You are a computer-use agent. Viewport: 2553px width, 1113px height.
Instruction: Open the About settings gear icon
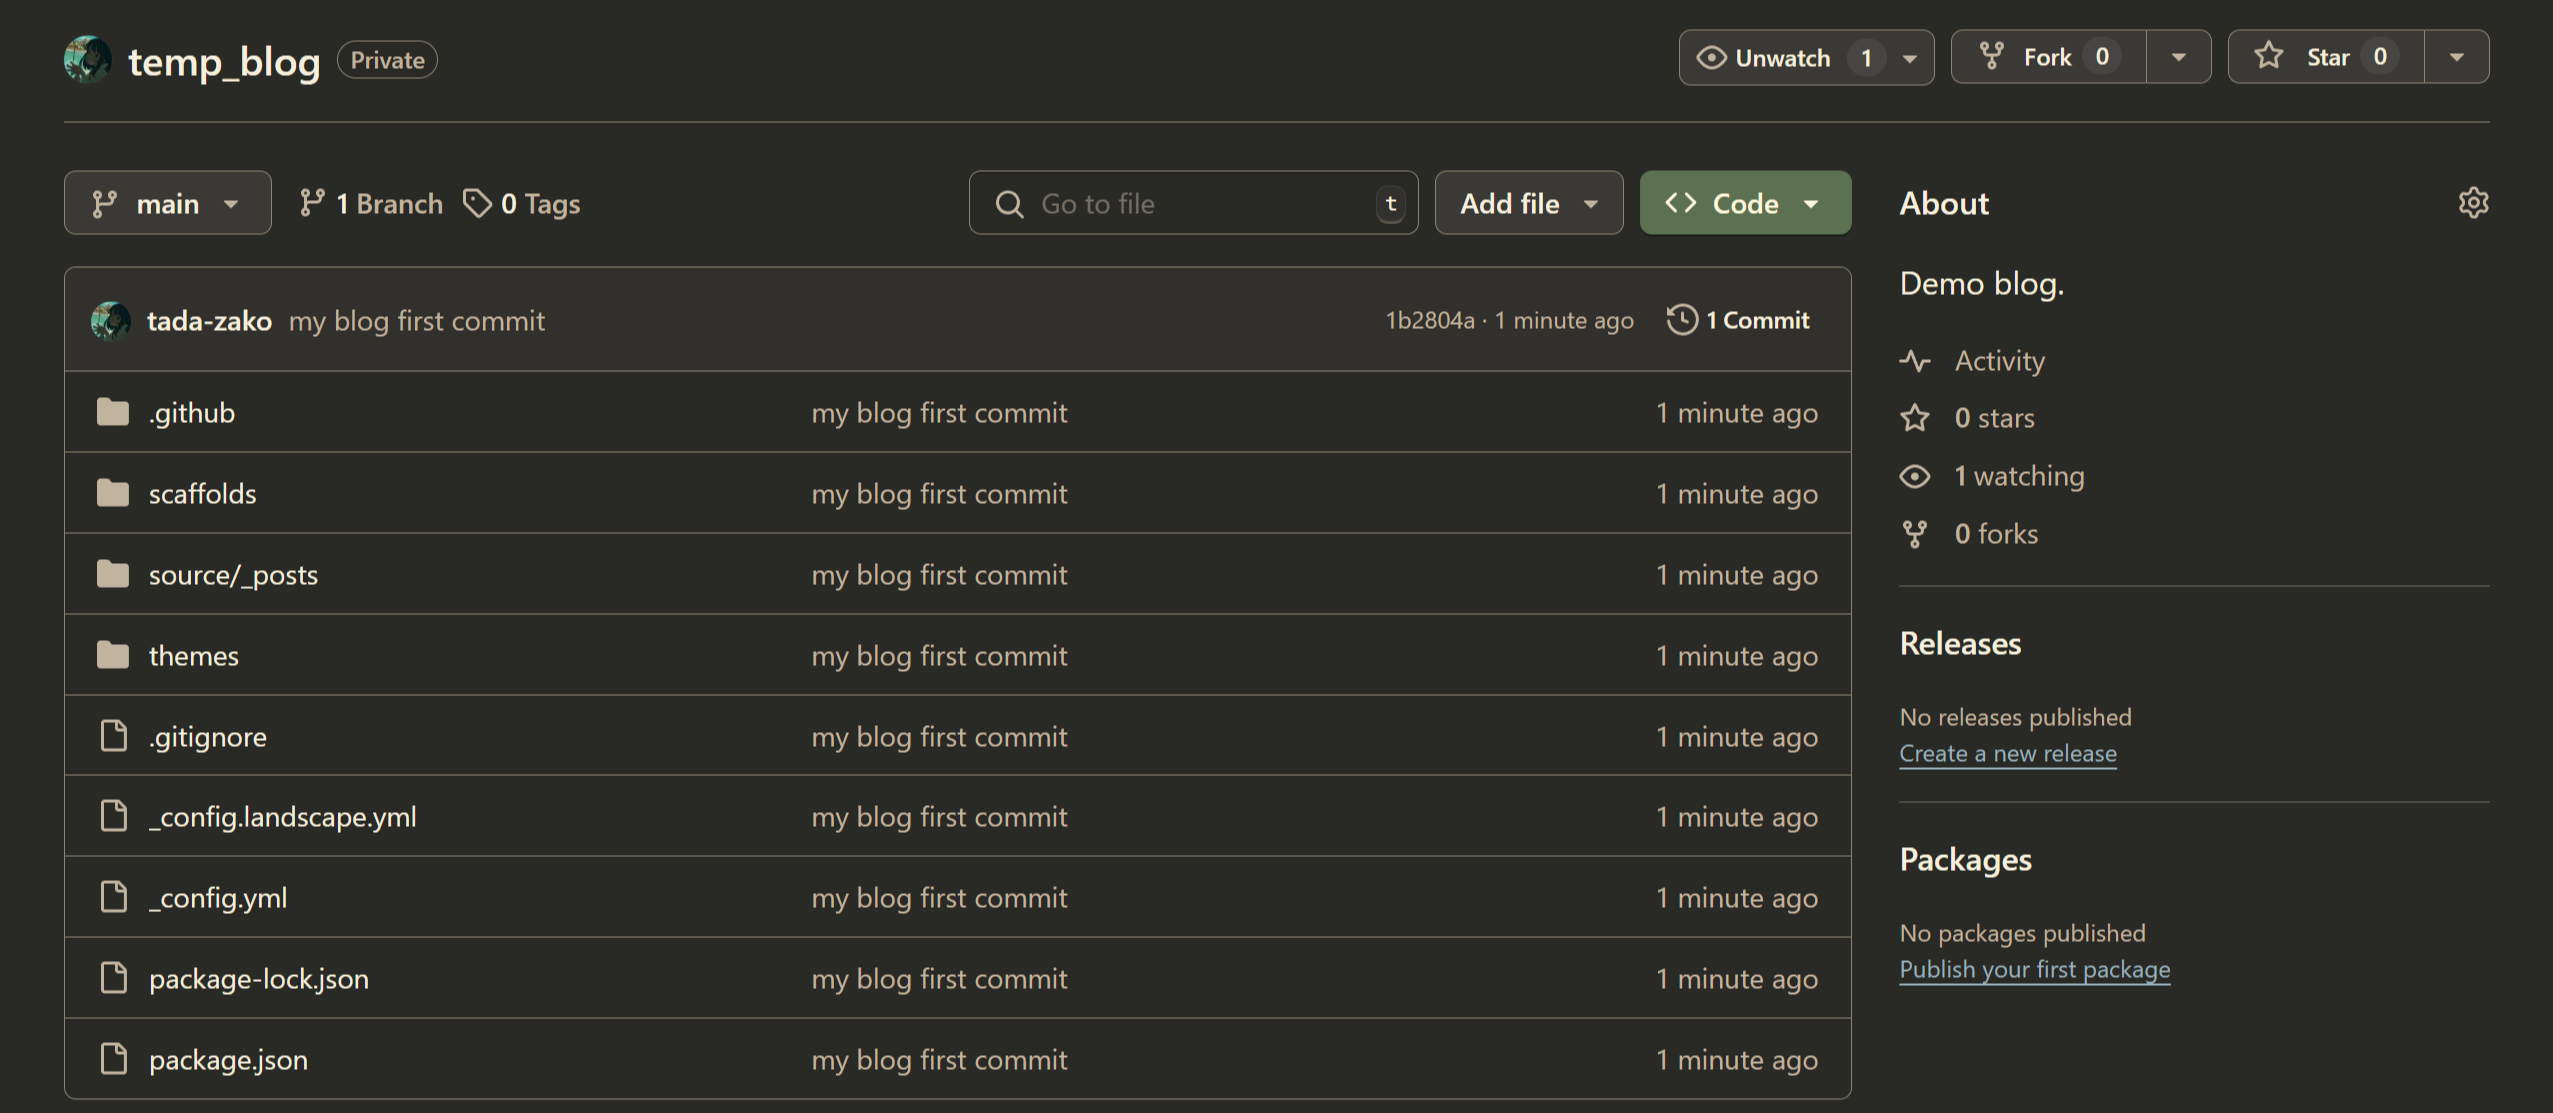pos(2473,203)
